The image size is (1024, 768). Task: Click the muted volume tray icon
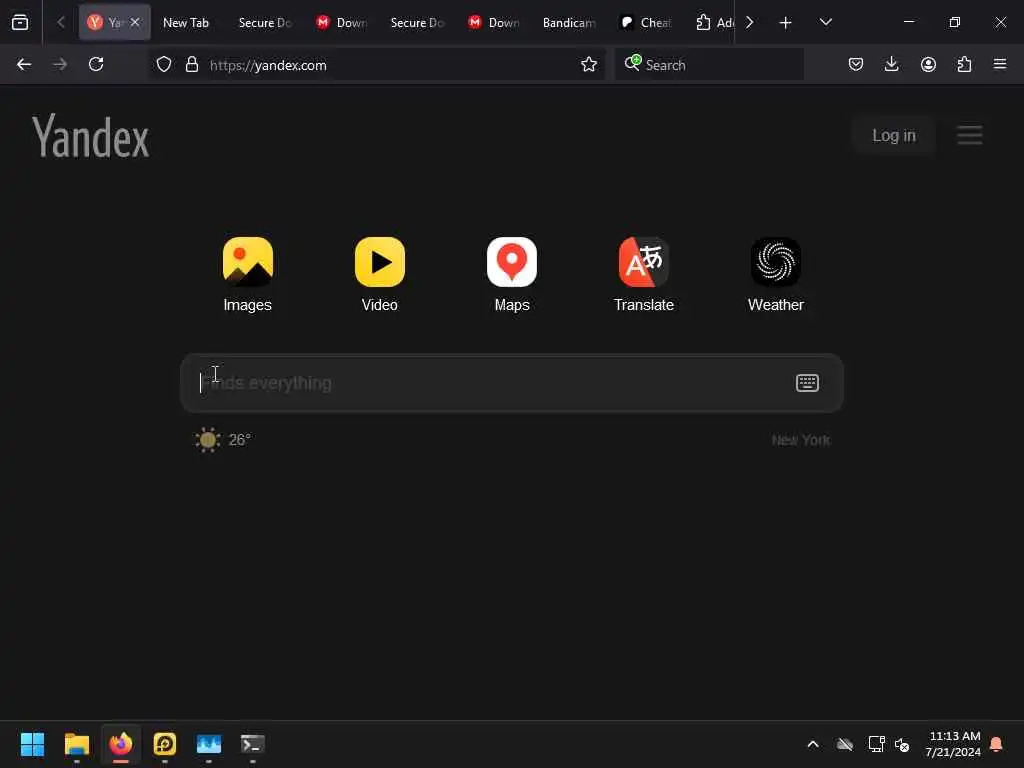tap(902, 744)
